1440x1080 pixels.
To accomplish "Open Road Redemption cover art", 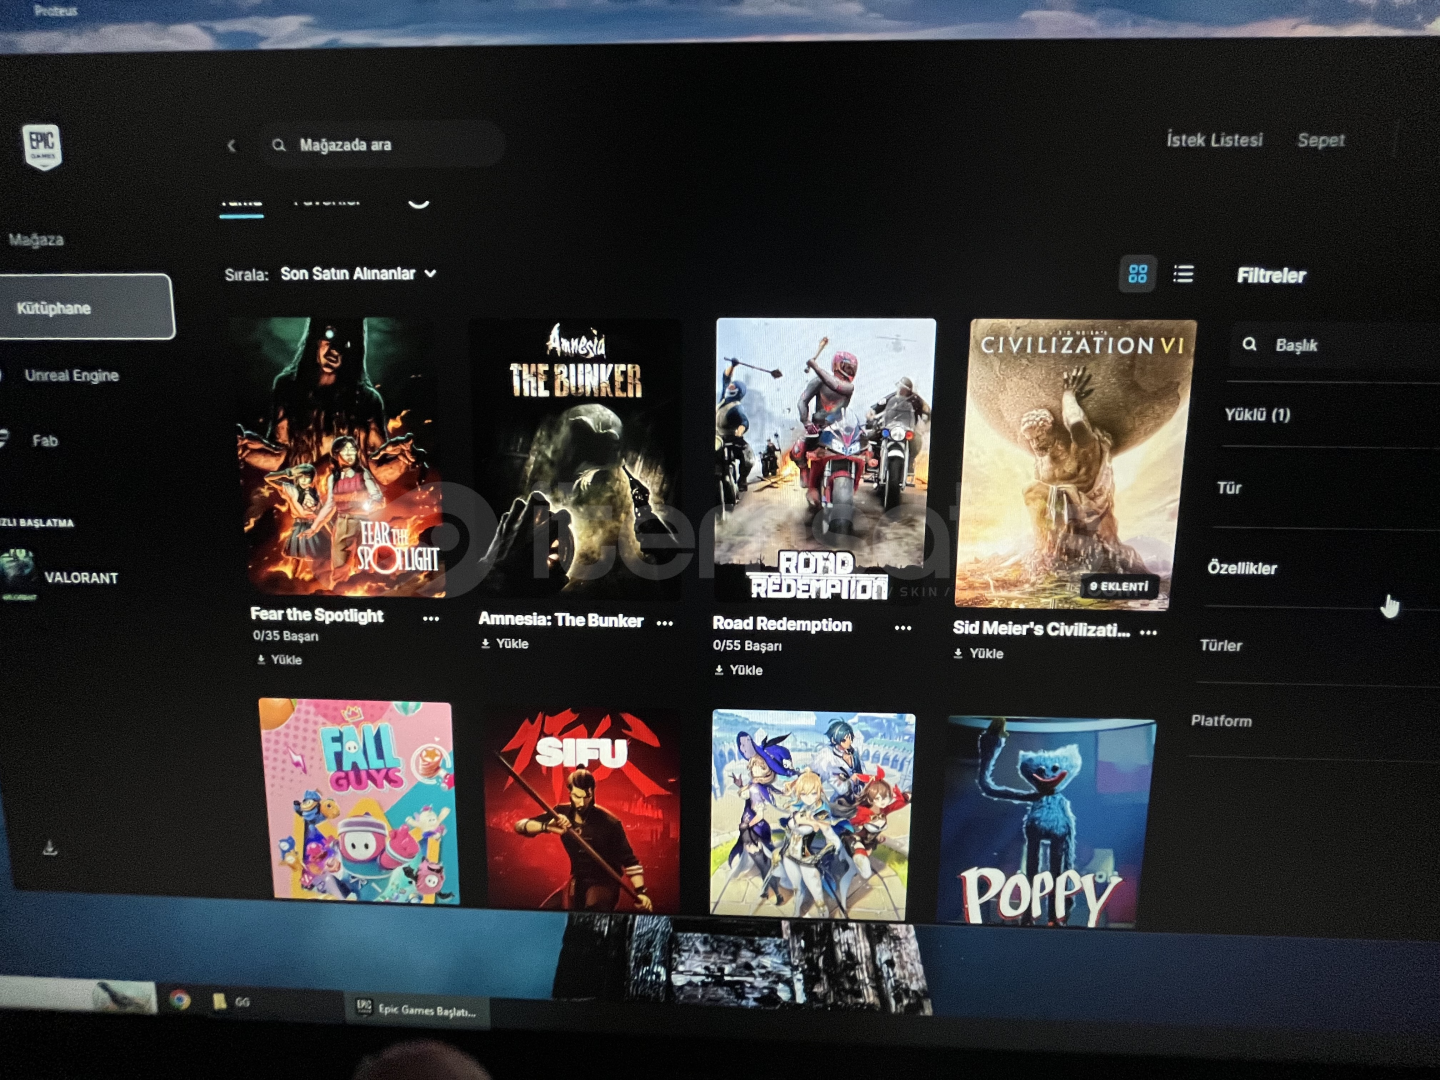I will [824, 461].
